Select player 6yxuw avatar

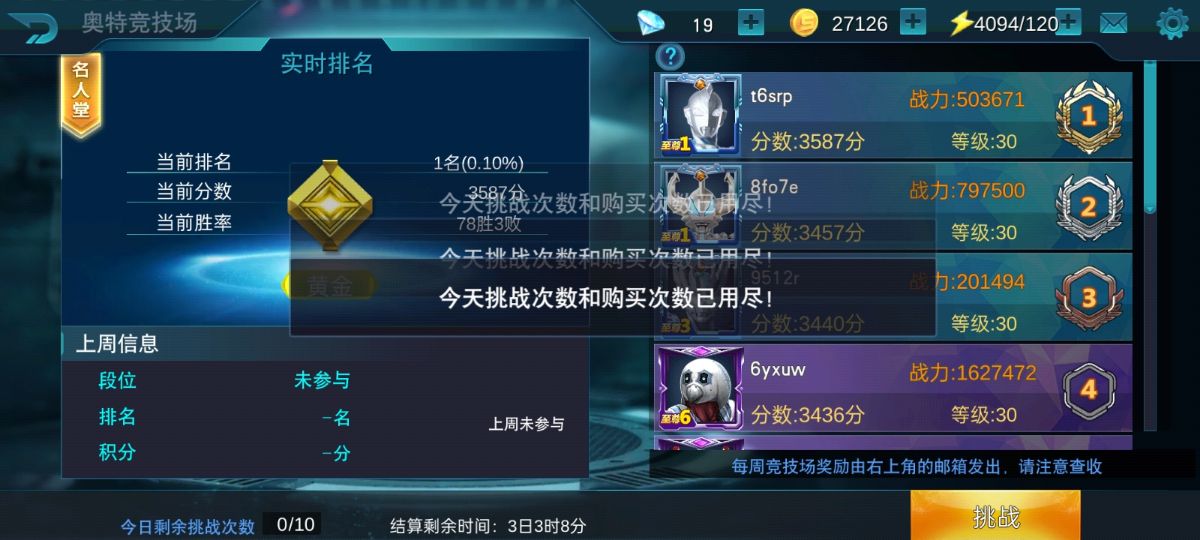(x=700, y=388)
